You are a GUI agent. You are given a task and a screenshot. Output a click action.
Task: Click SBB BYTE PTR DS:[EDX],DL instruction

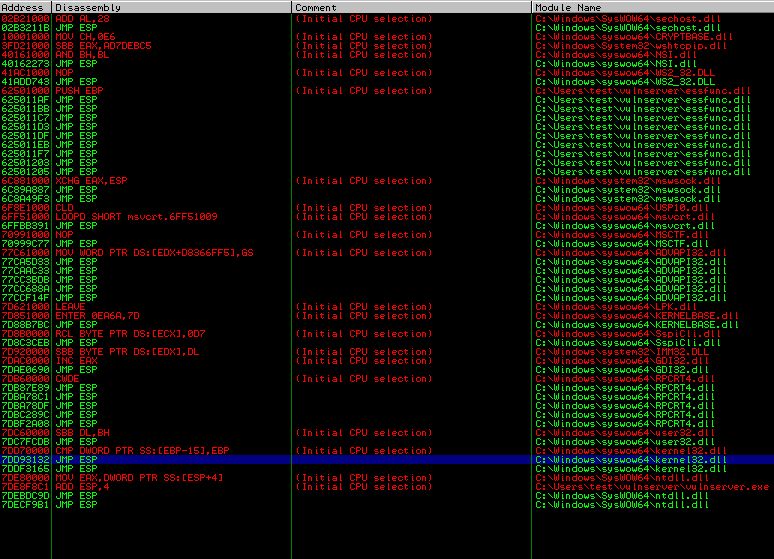click(x=127, y=352)
